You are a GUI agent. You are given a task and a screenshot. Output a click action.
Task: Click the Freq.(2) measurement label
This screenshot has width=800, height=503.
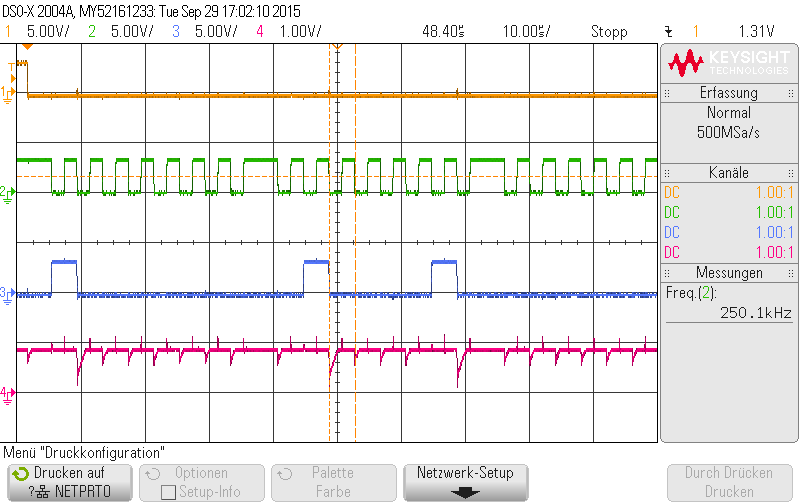(691, 293)
